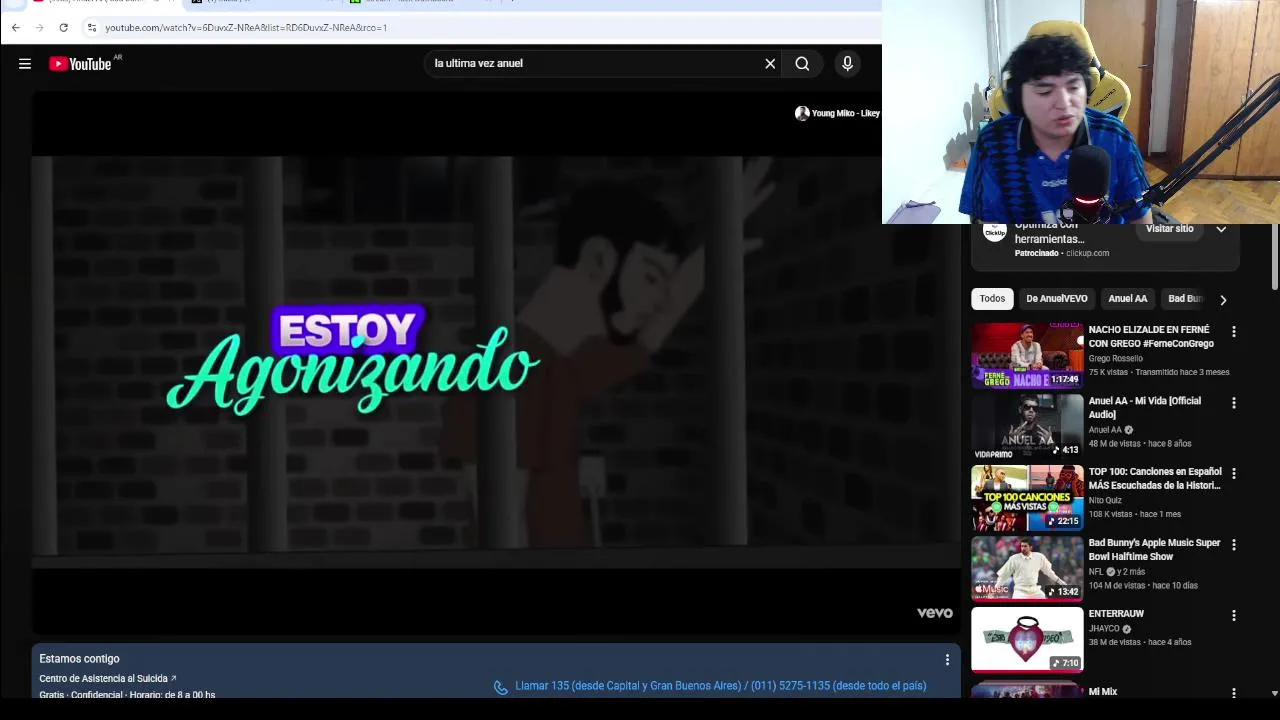Click 'Patrocinado · clickup.com' ad text
The image size is (1280, 720).
[x=1062, y=253]
